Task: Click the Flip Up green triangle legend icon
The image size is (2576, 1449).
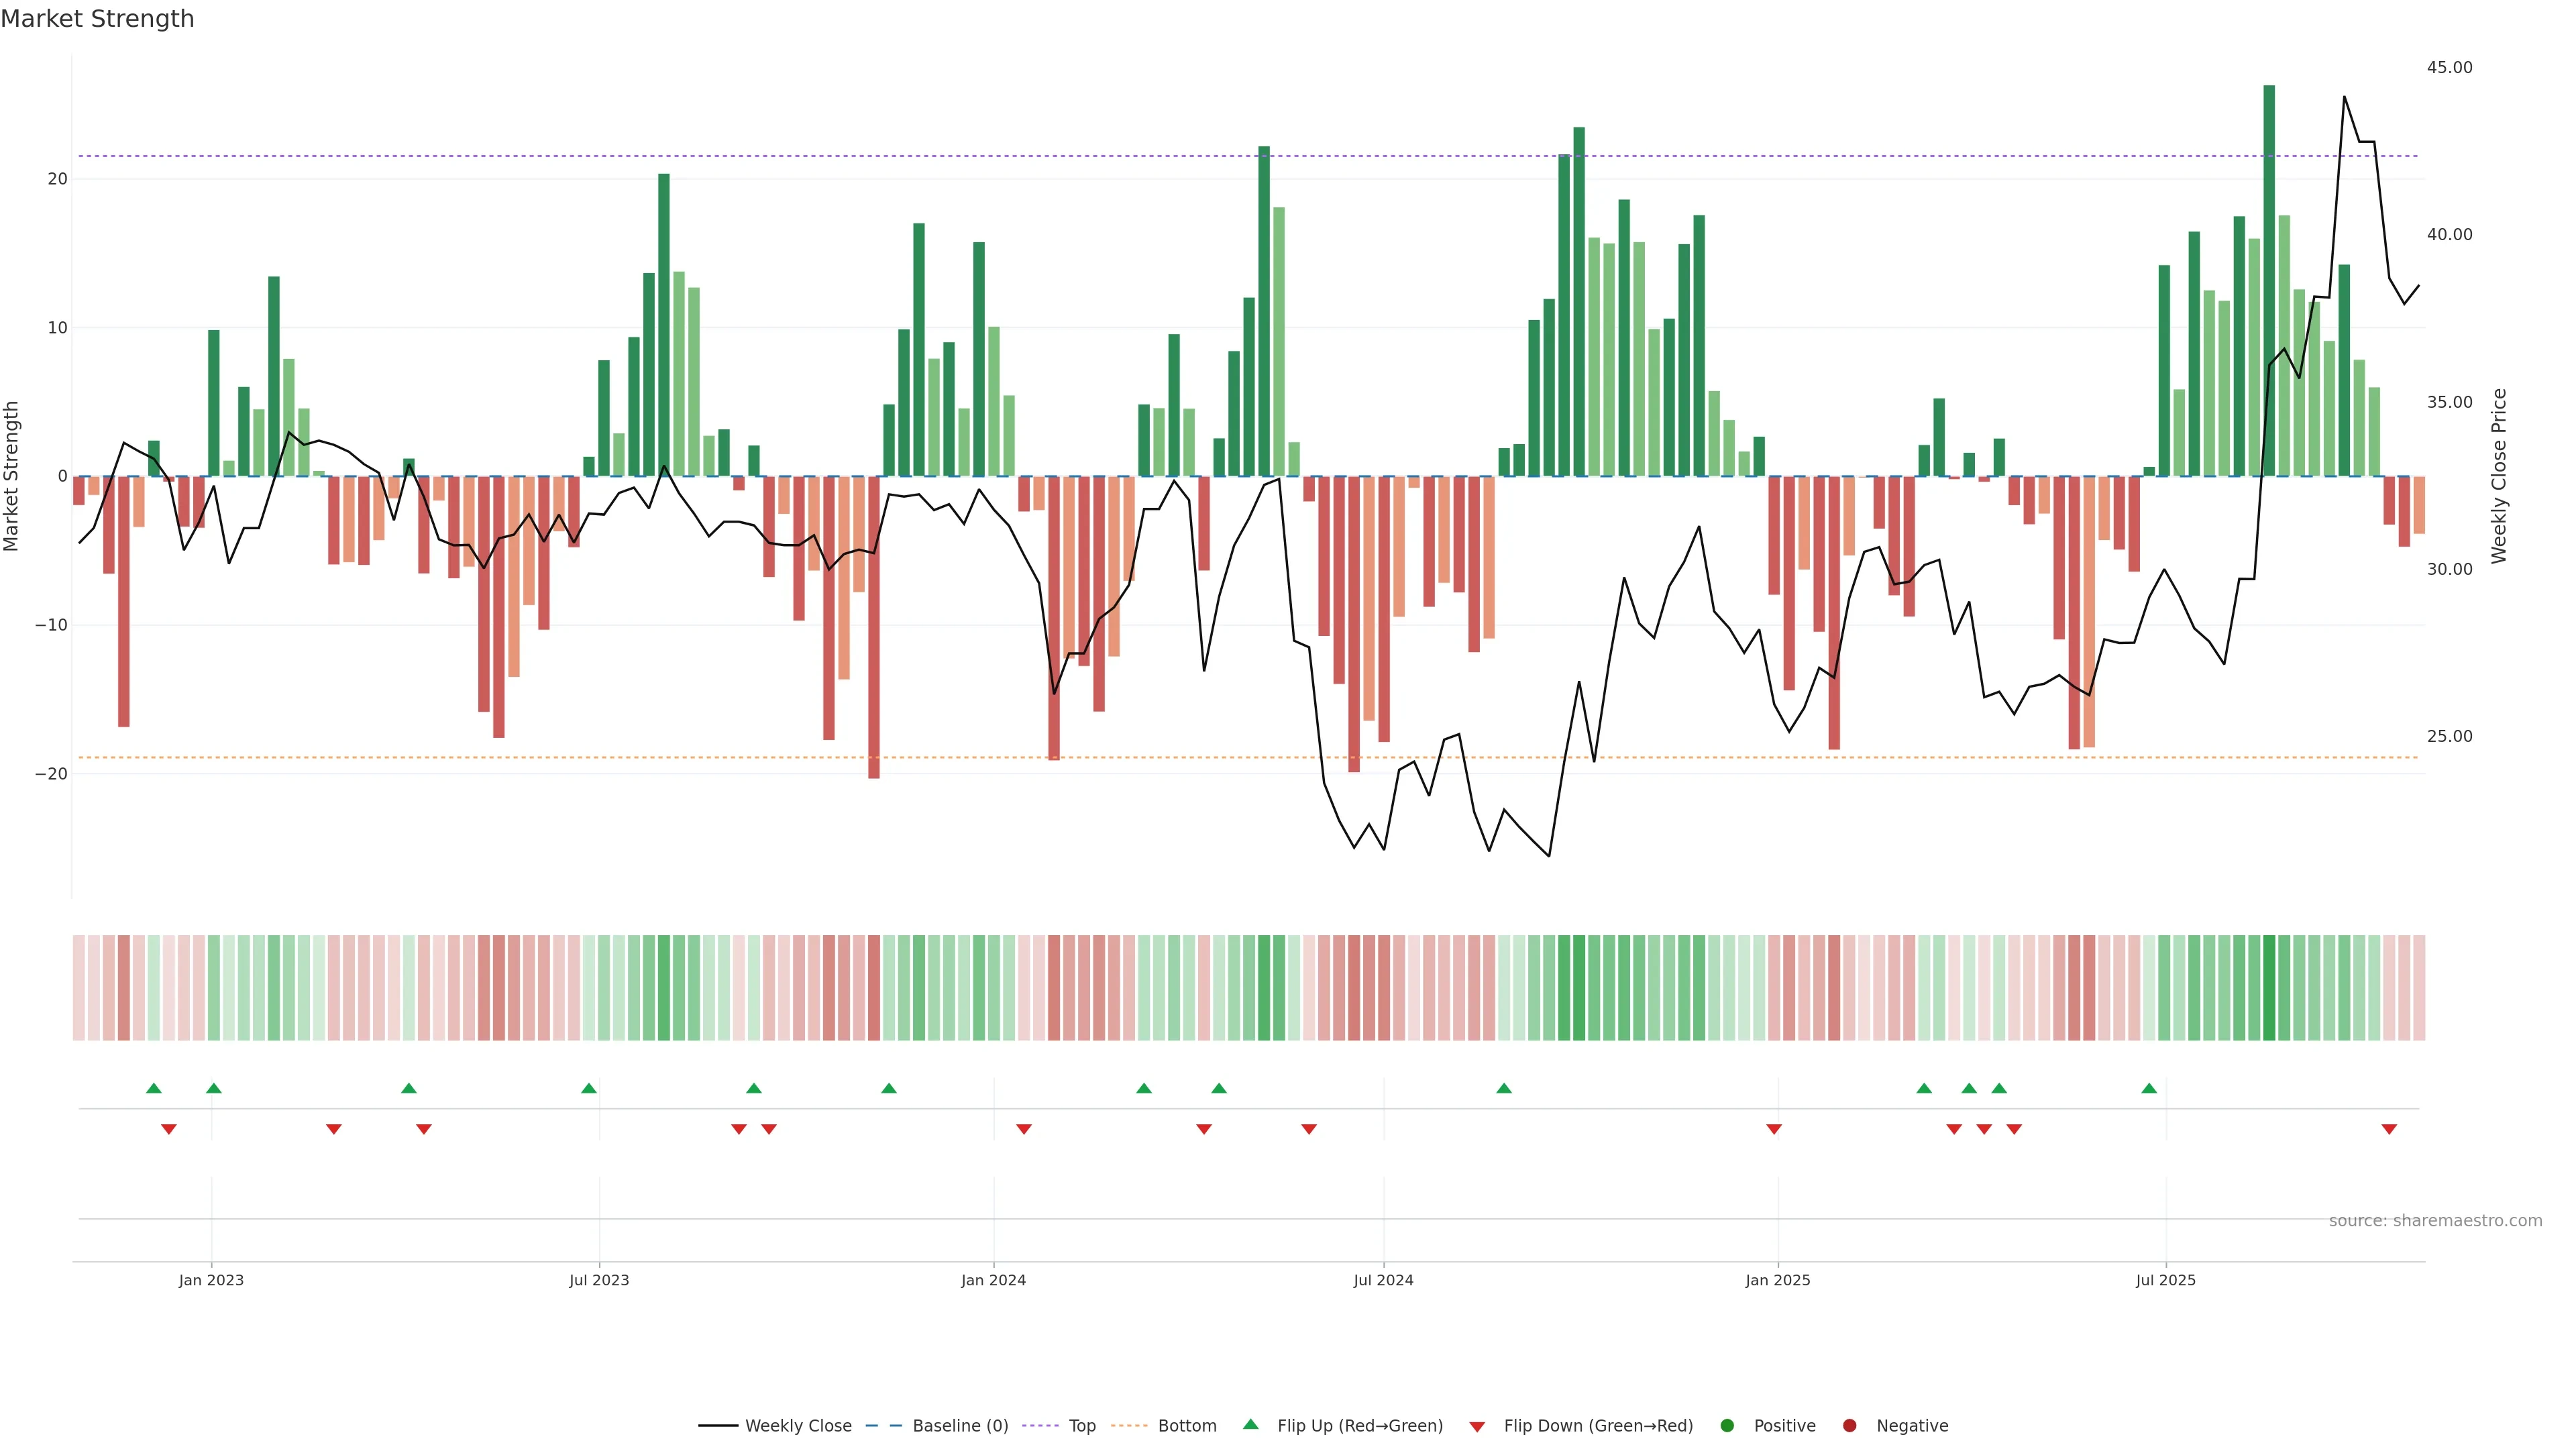Action: coord(1250,1424)
